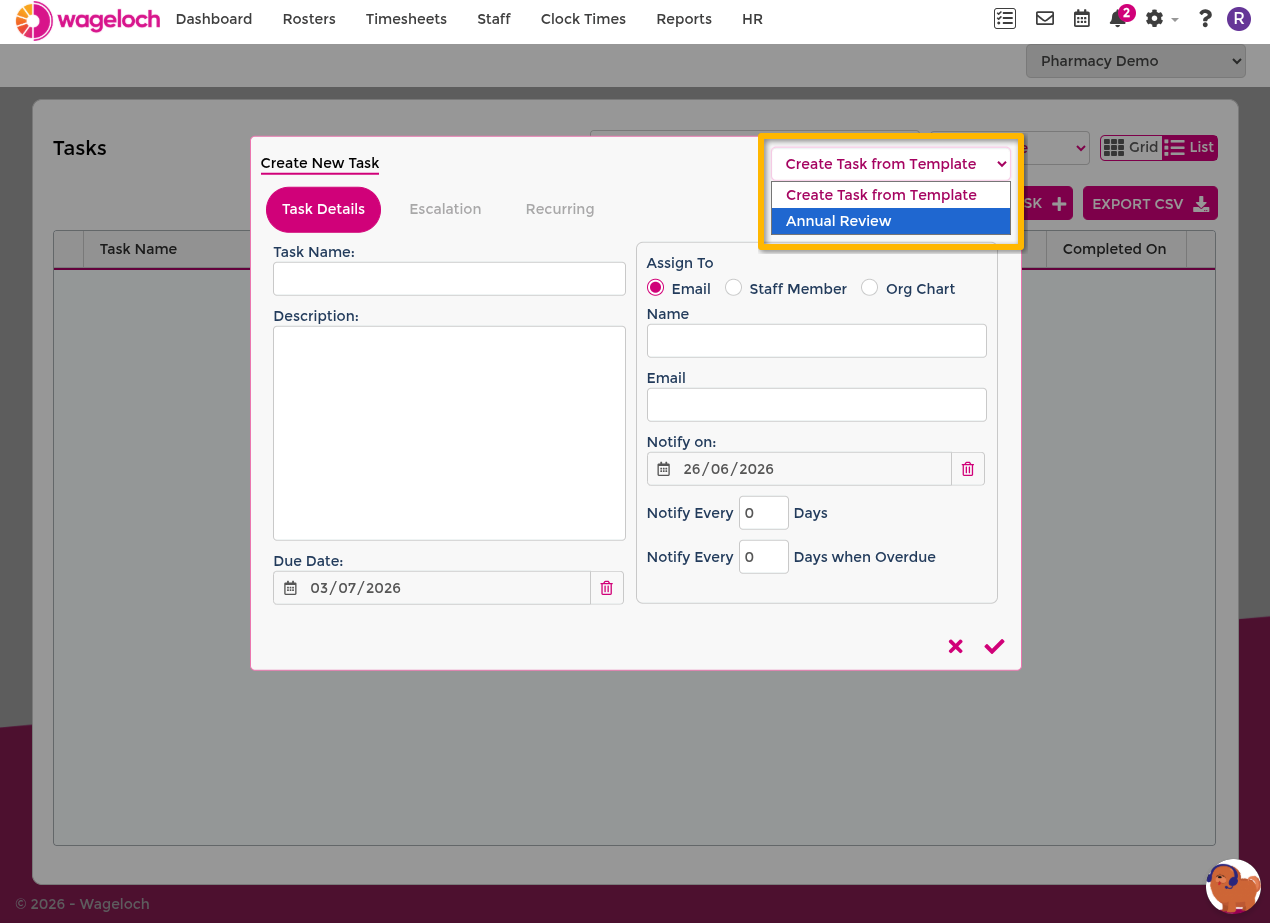
Task: Choose Annual Review template option
Action: point(891,221)
